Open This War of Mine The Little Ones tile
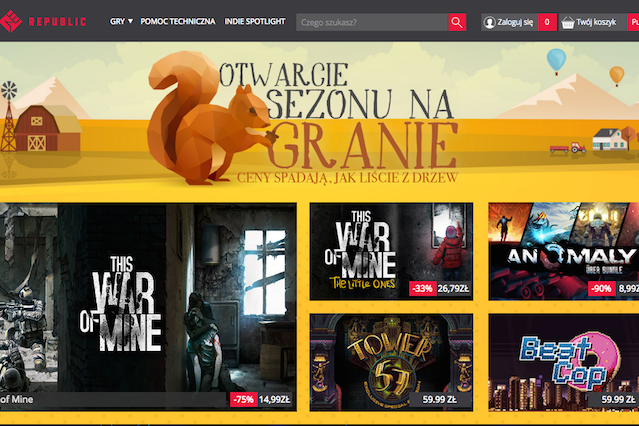 pyautogui.click(x=391, y=252)
